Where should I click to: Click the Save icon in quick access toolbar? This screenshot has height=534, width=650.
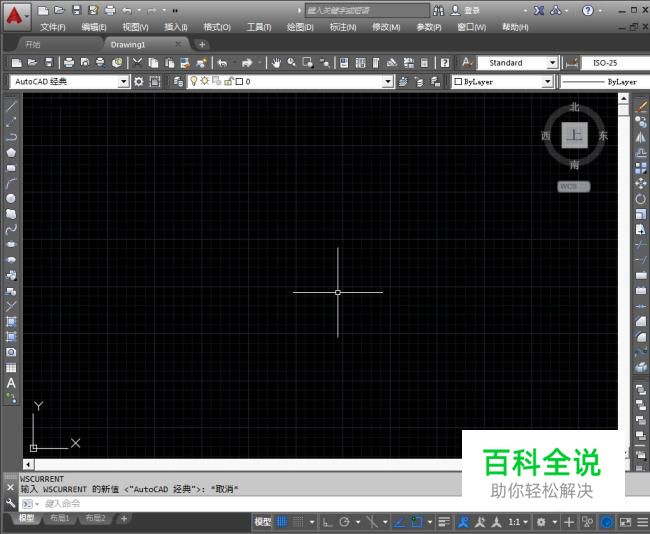[x=76, y=10]
